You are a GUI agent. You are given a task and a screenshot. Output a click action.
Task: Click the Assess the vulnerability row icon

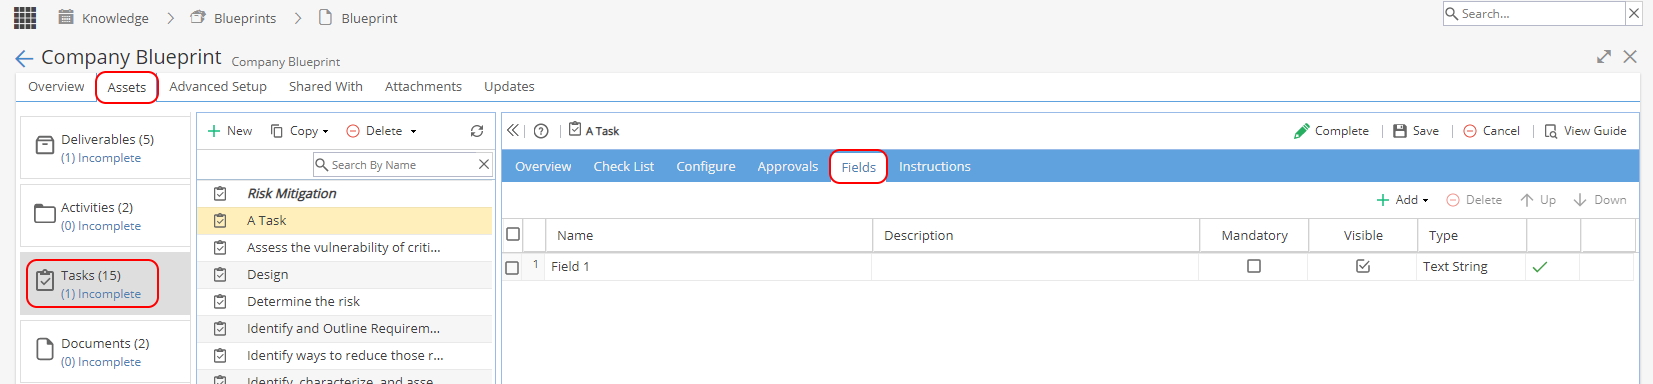tap(220, 247)
